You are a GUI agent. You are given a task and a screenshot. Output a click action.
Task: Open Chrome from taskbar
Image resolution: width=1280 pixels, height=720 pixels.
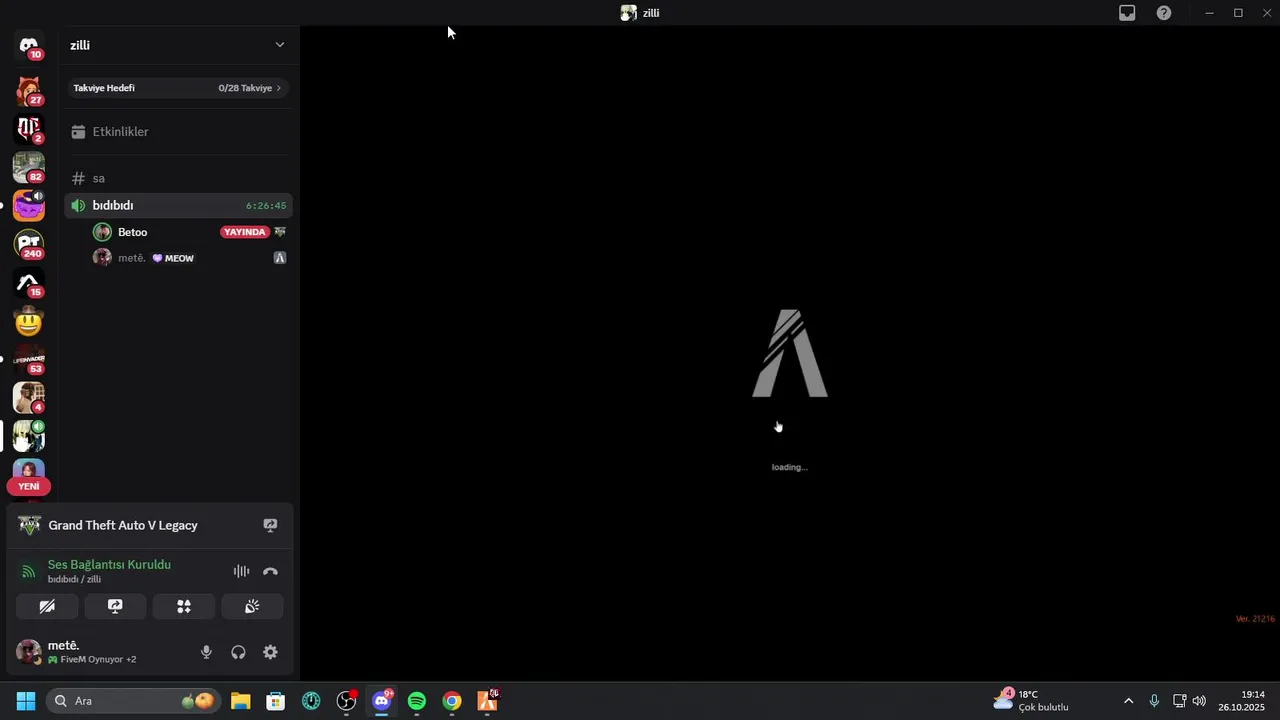(x=452, y=701)
